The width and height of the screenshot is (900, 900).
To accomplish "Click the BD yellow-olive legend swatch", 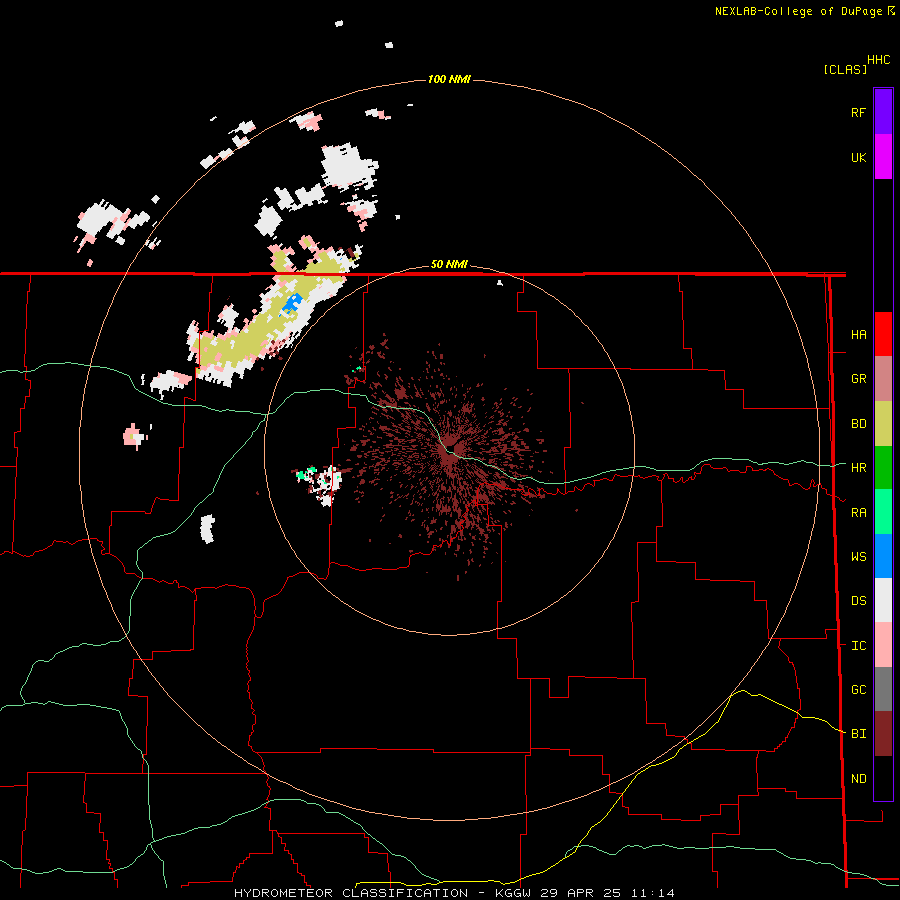I will pos(883,424).
